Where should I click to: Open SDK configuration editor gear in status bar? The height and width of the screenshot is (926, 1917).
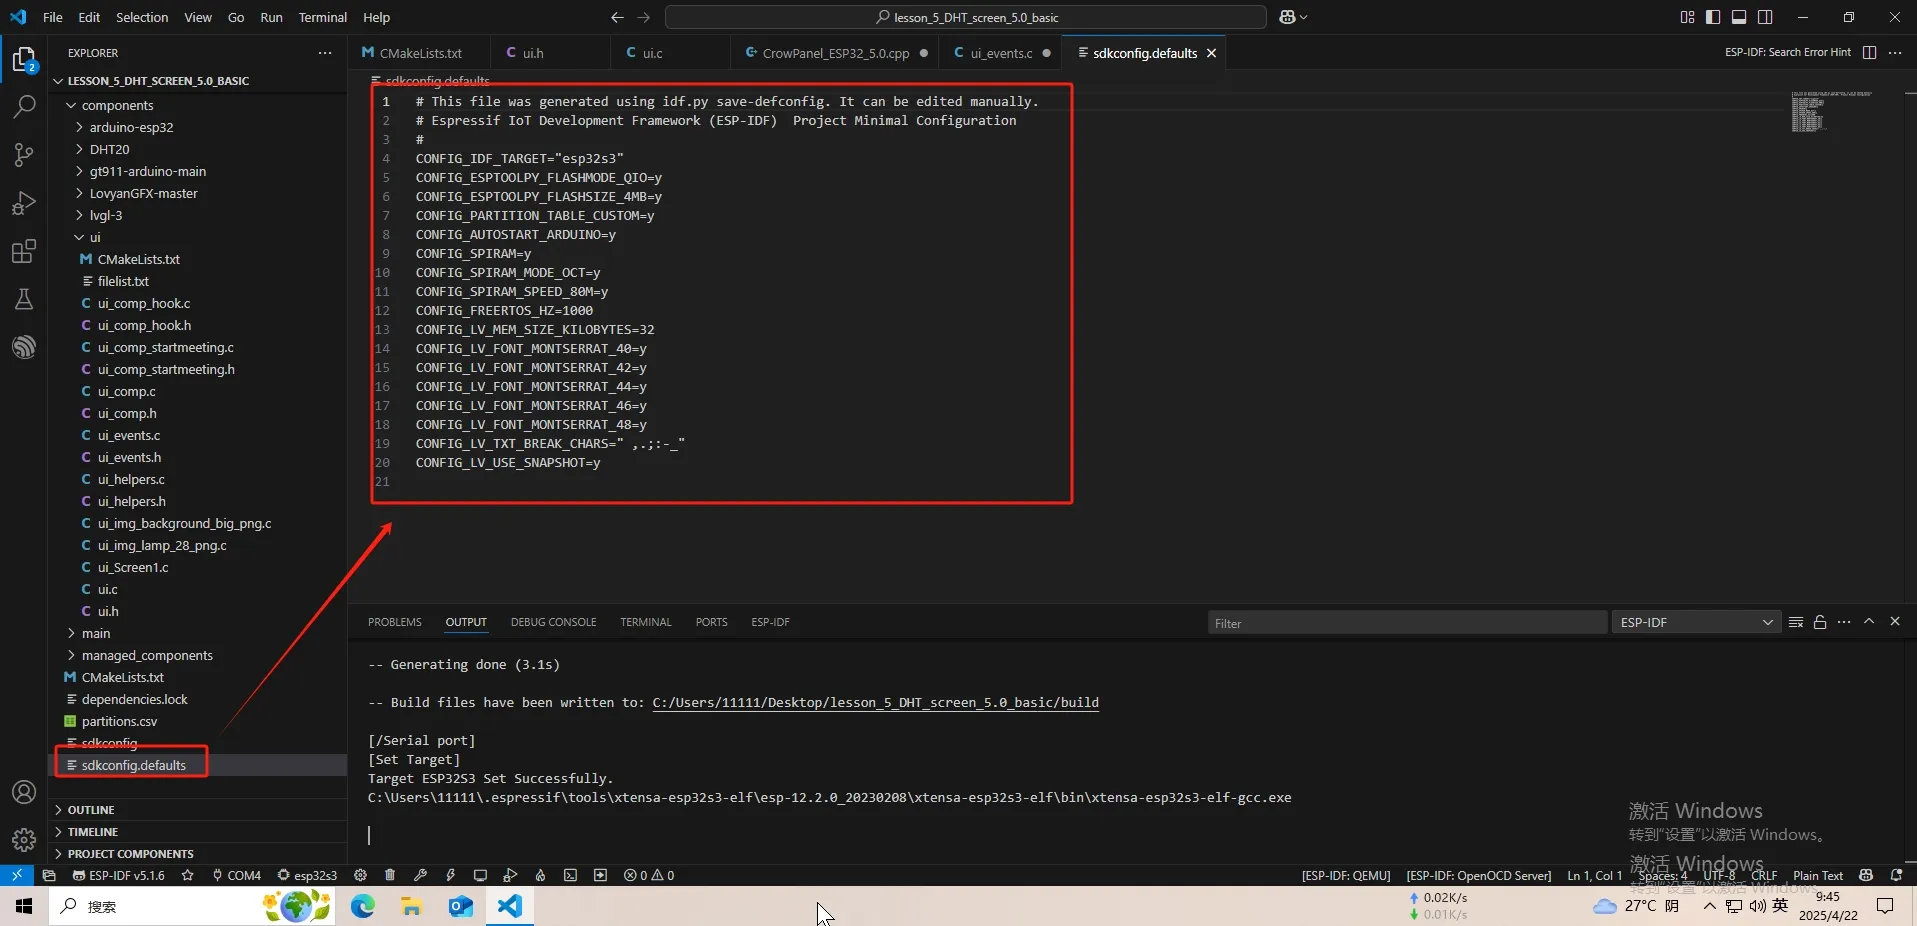360,875
